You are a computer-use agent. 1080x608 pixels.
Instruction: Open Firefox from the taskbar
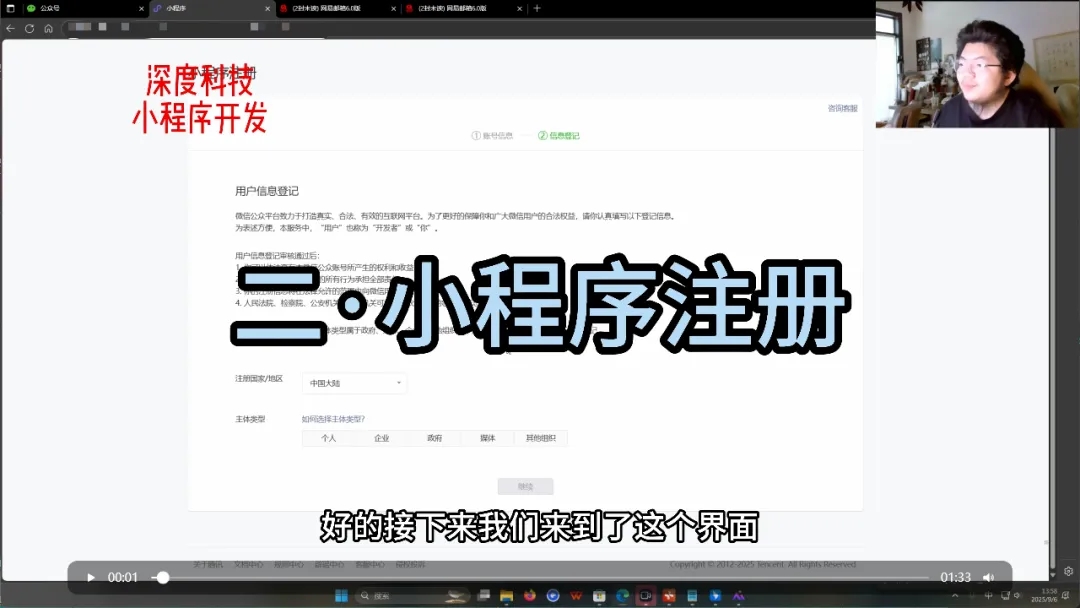529,594
